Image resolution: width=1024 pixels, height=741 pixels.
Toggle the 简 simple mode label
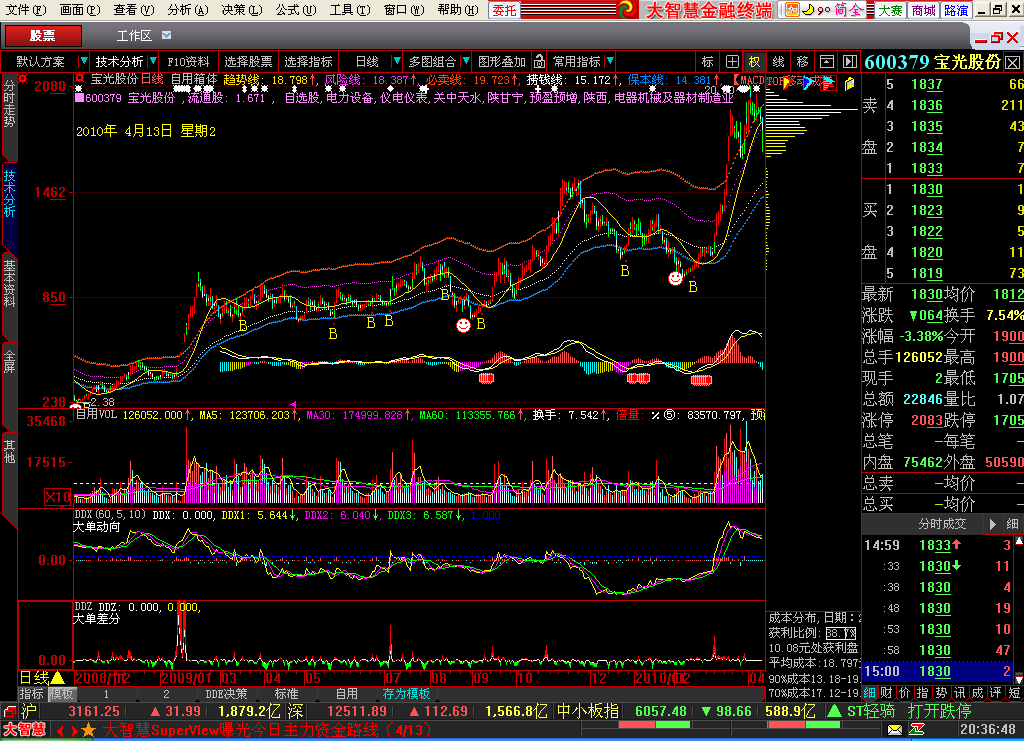click(840, 10)
